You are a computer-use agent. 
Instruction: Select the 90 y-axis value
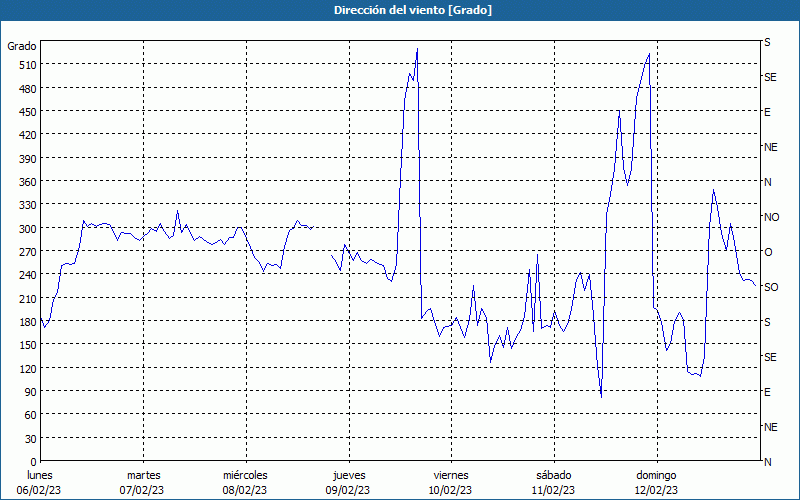[31, 392]
